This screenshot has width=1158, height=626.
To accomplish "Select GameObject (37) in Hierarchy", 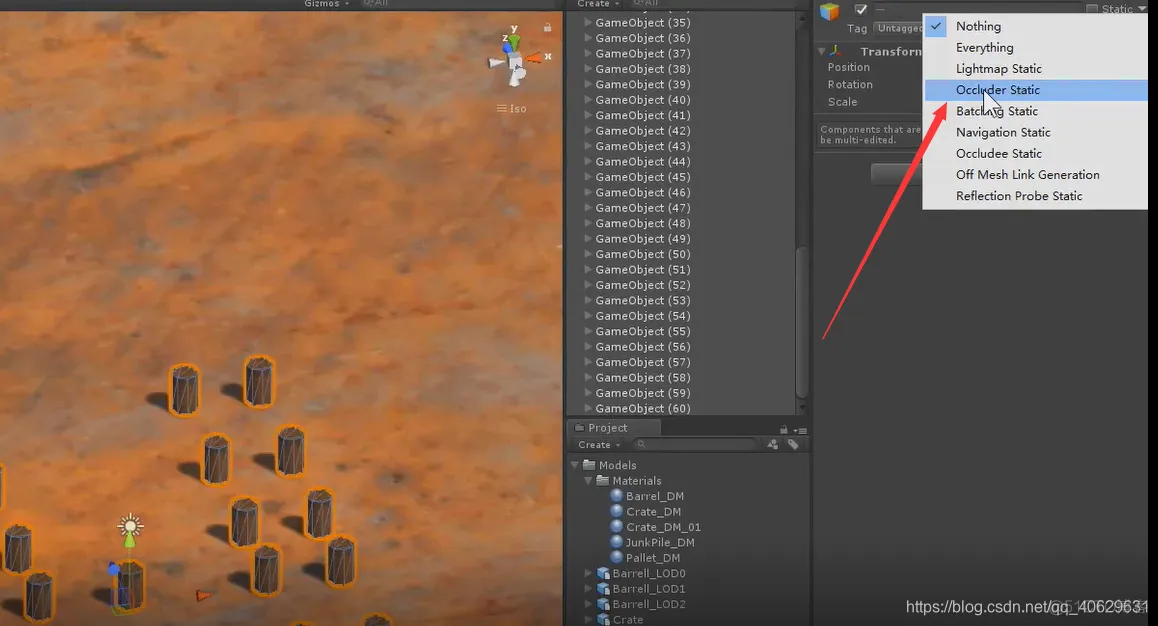I will 643,53.
